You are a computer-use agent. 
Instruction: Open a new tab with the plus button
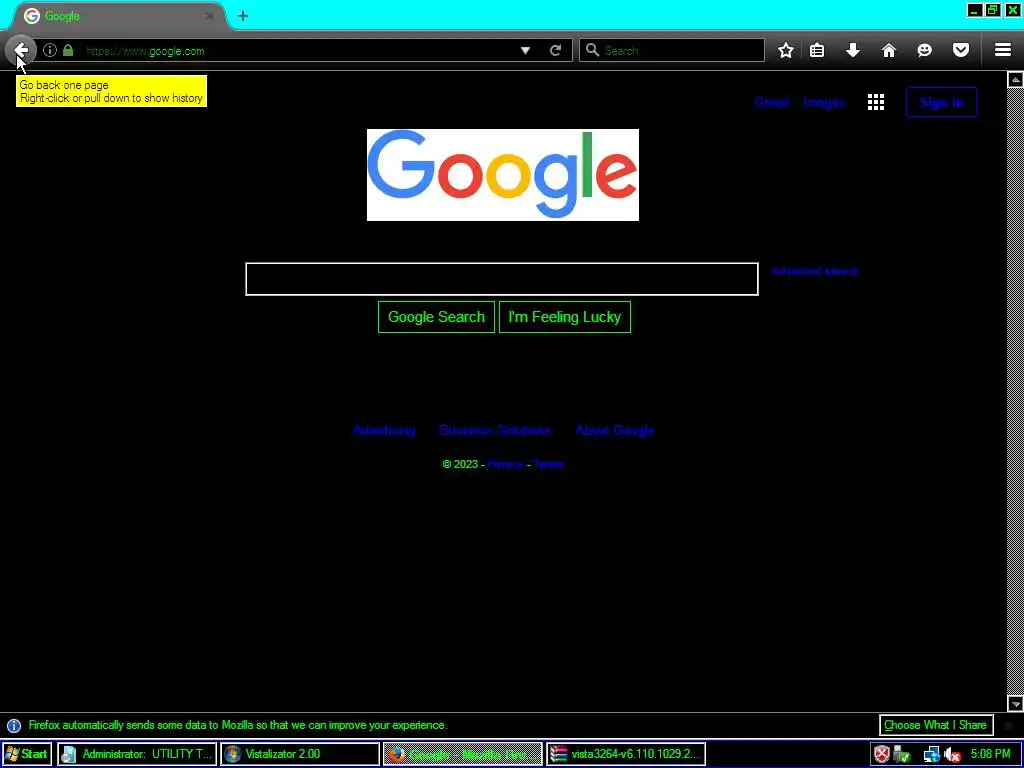(x=243, y=16)
